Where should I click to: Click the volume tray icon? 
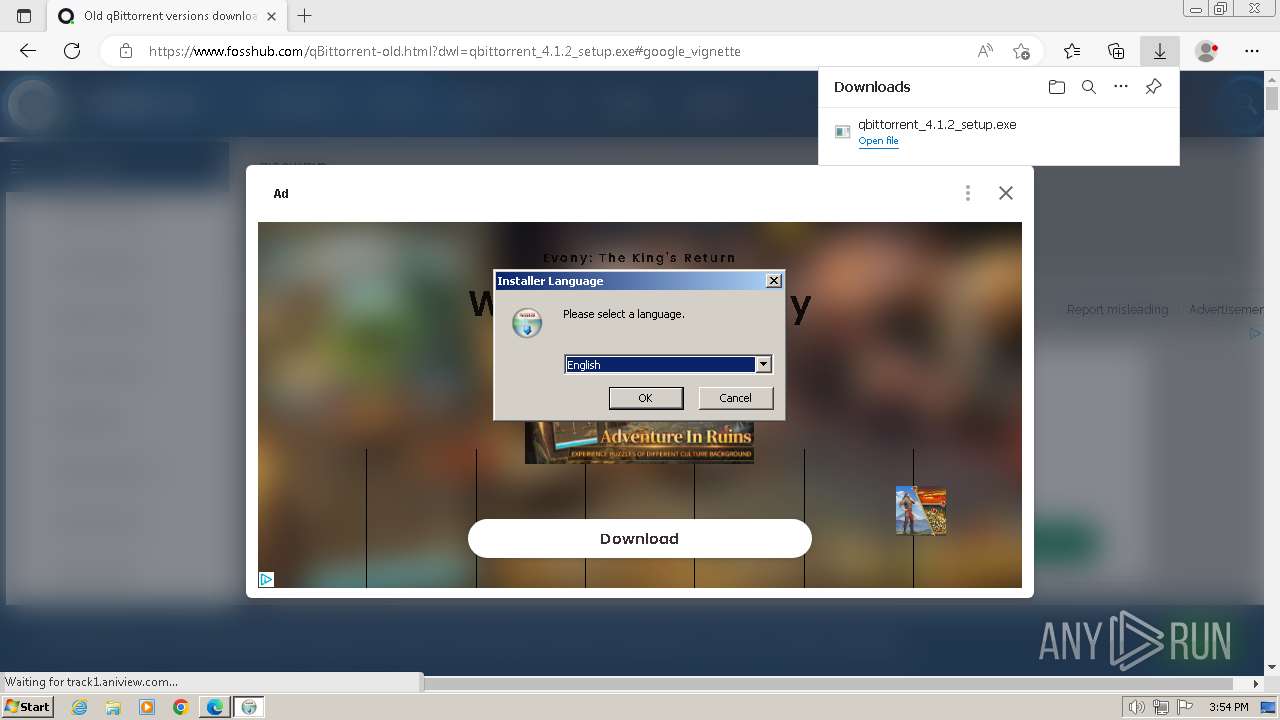point(1137,707)
